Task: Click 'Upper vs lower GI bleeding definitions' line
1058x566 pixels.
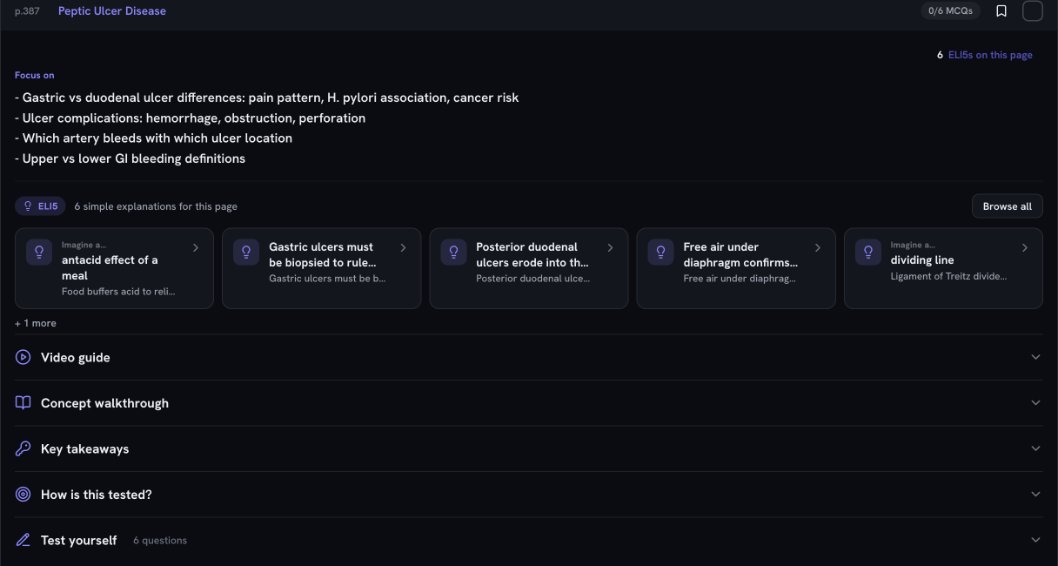Action: (x=130, y=159)
